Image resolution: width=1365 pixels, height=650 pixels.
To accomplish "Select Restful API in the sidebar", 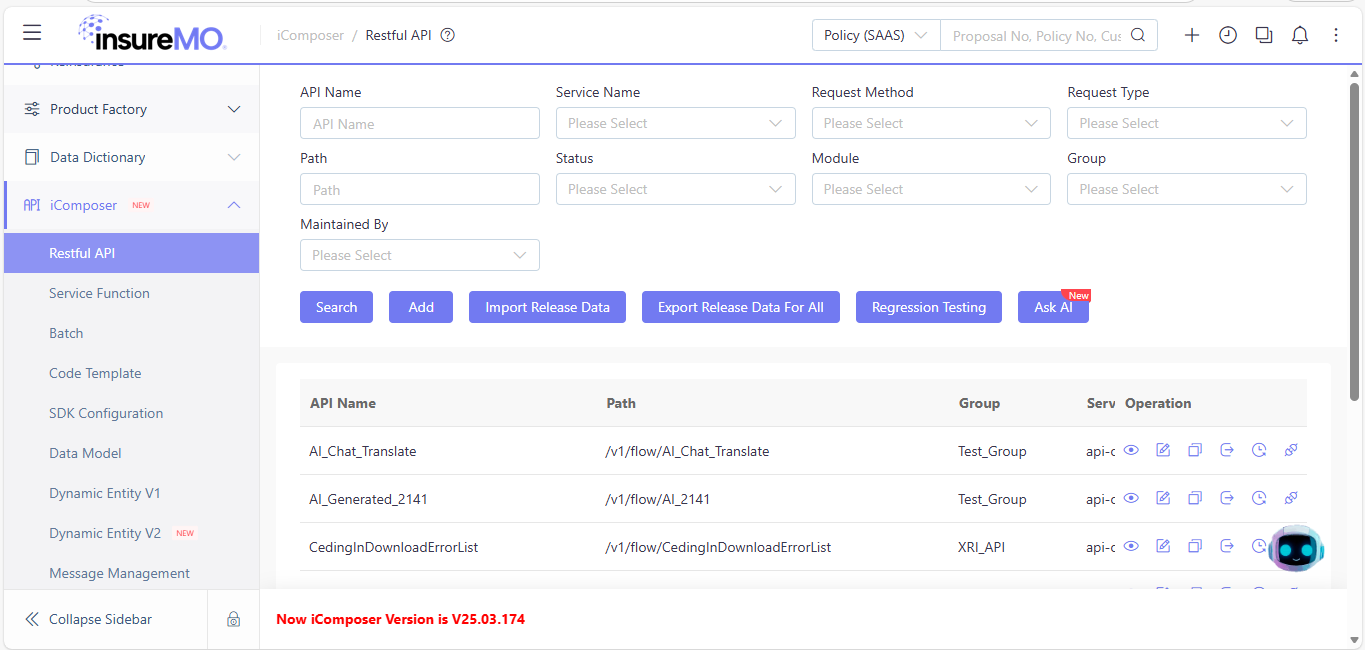I will pos(131,253).
